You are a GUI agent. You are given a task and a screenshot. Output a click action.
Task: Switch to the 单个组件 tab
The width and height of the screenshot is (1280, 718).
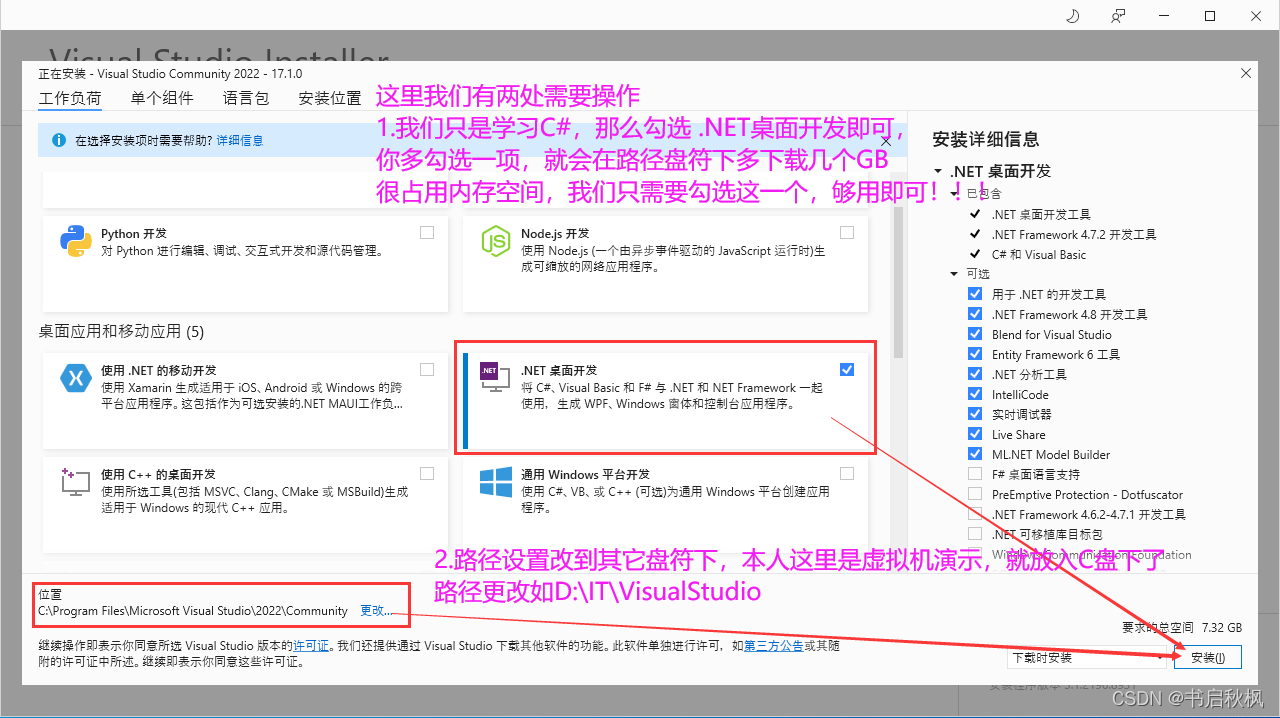(162, 98)
